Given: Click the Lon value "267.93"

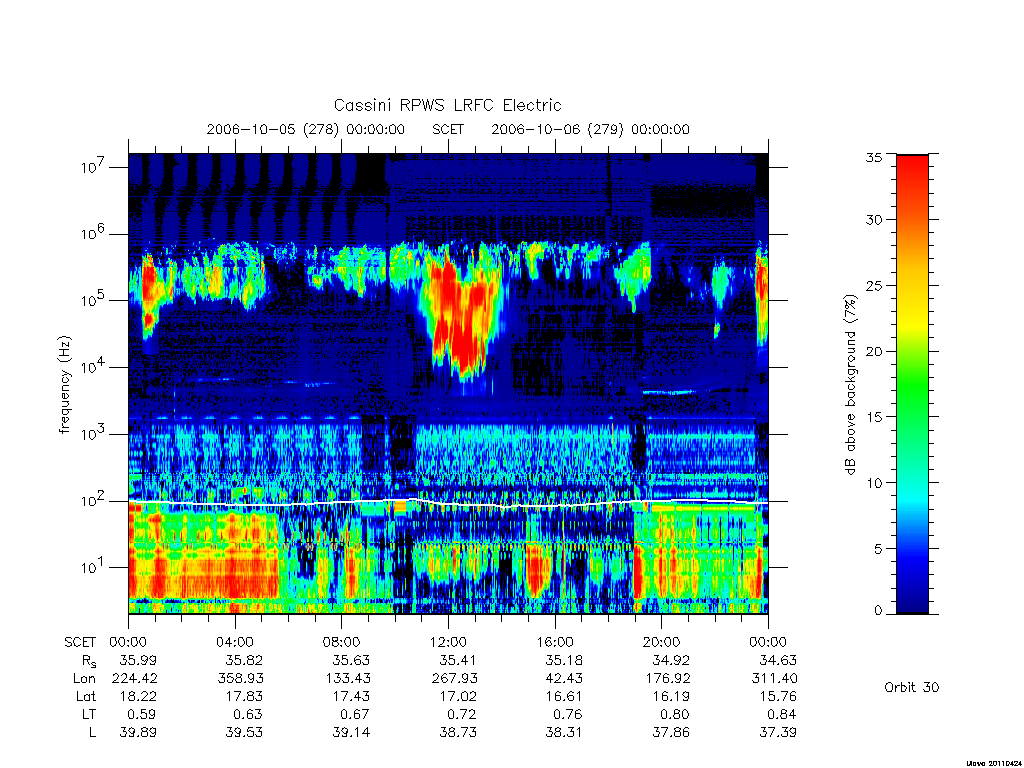Looking at the screenshot, I should (x=455, y=679).
